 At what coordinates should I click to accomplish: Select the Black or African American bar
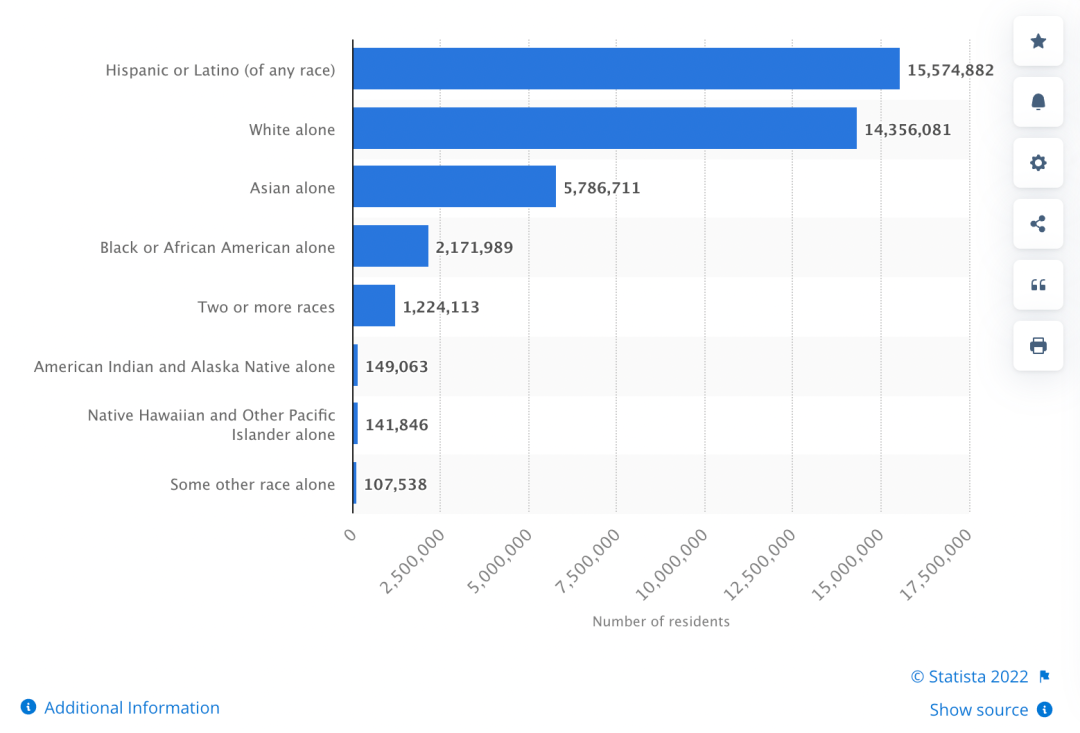[390, 247]
